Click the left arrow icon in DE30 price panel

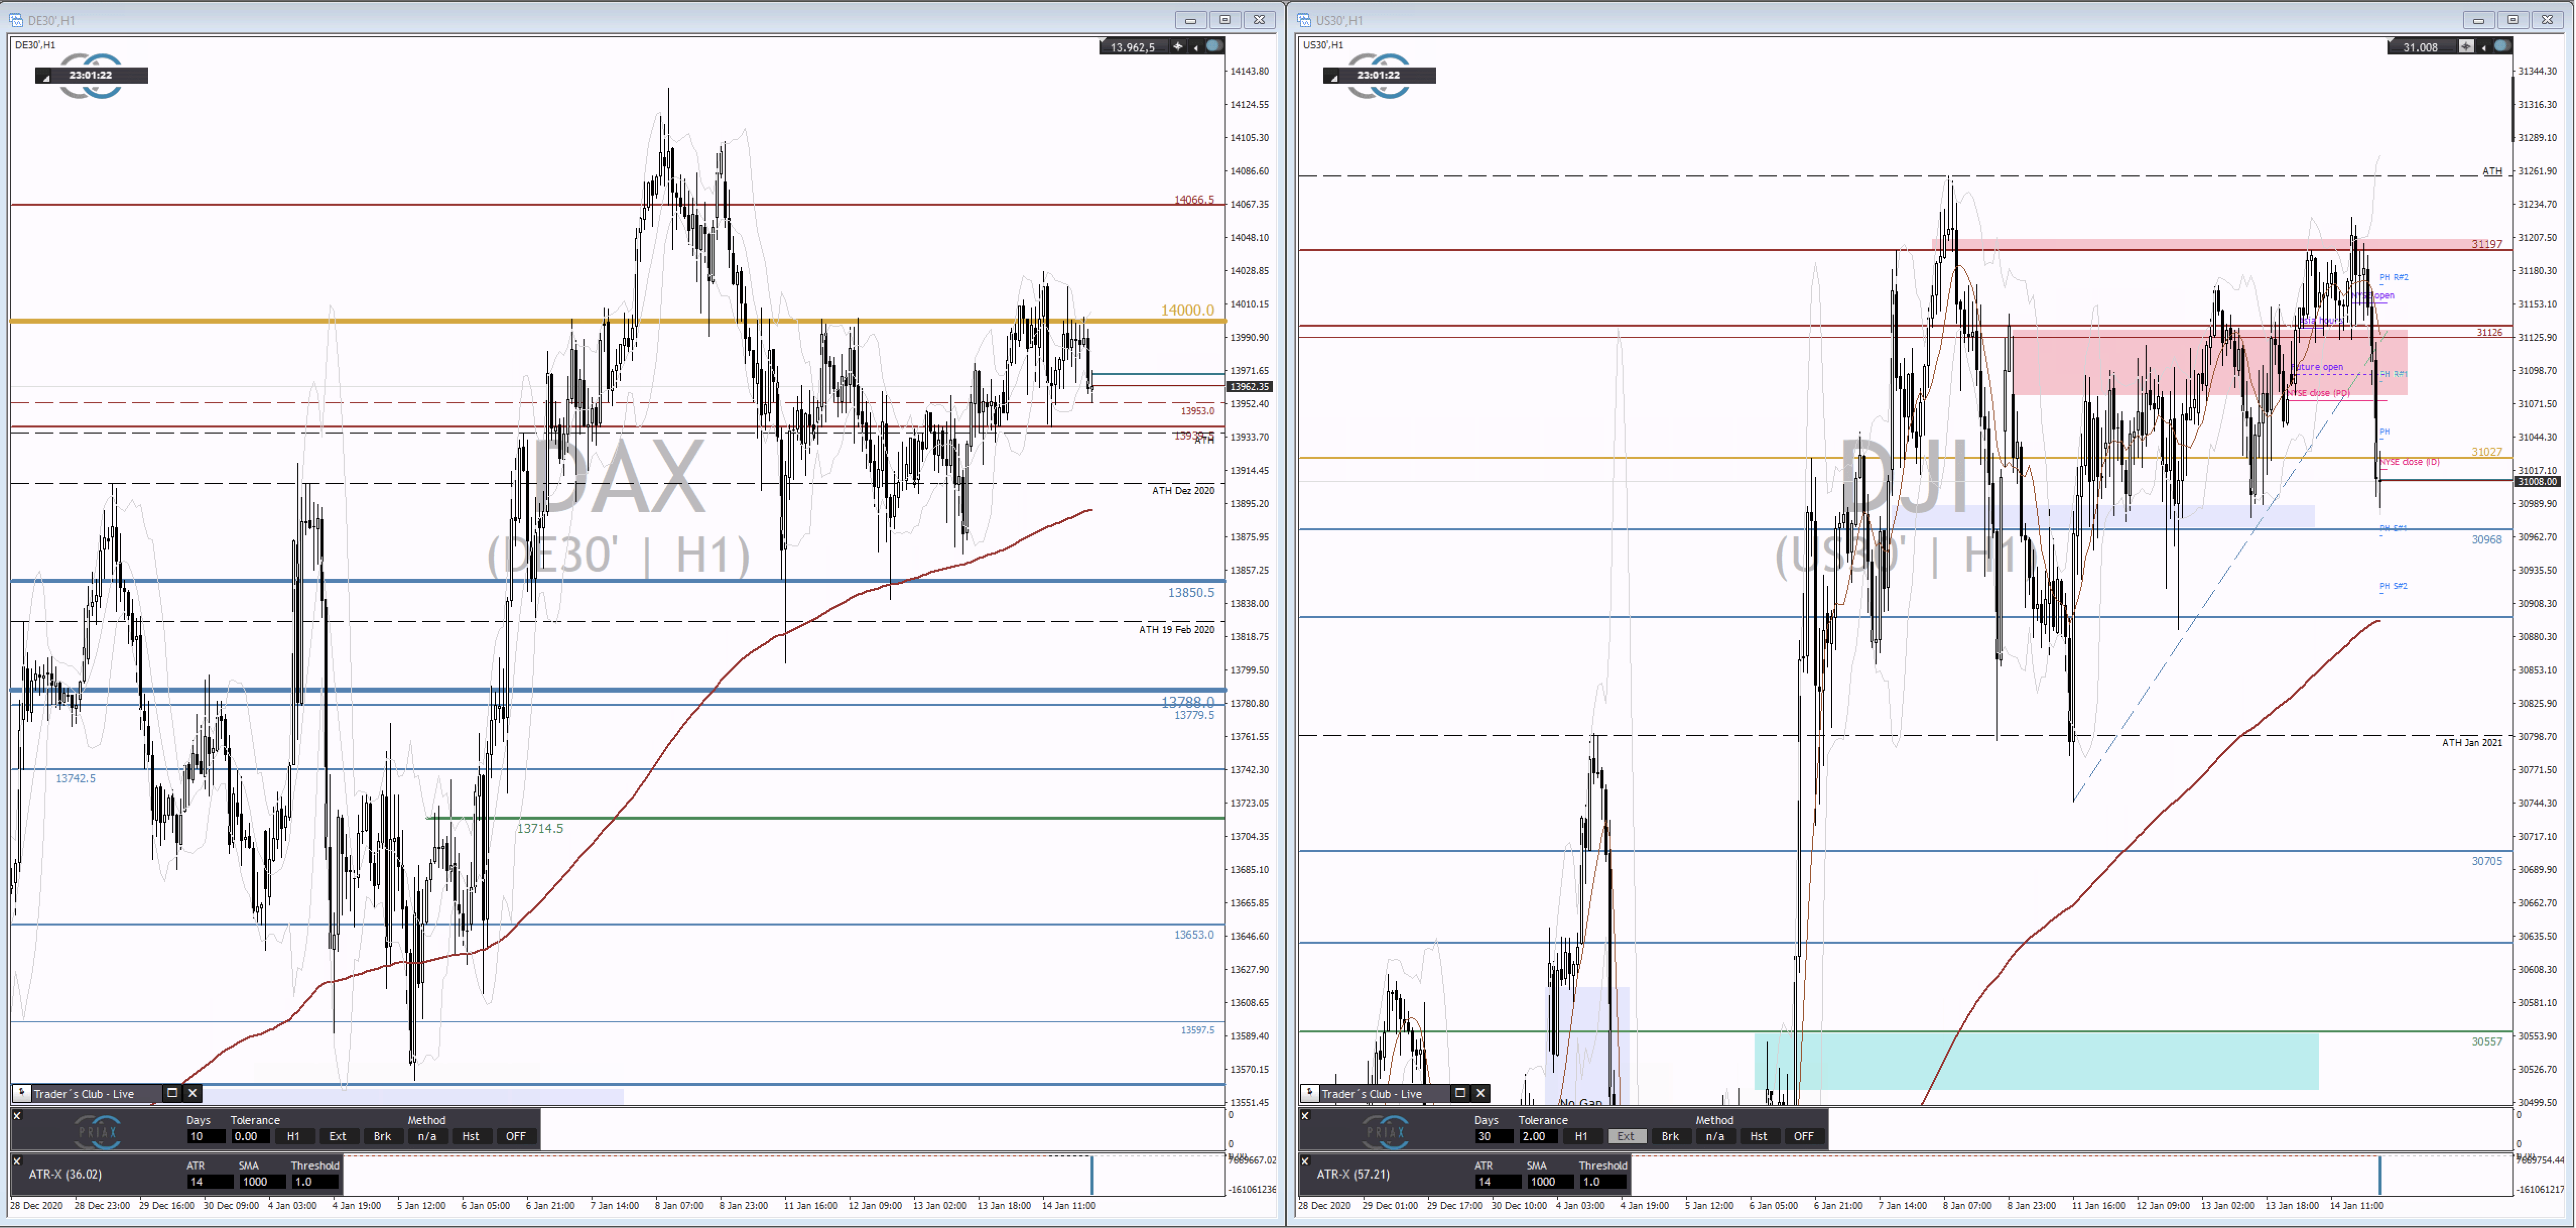1196,47
